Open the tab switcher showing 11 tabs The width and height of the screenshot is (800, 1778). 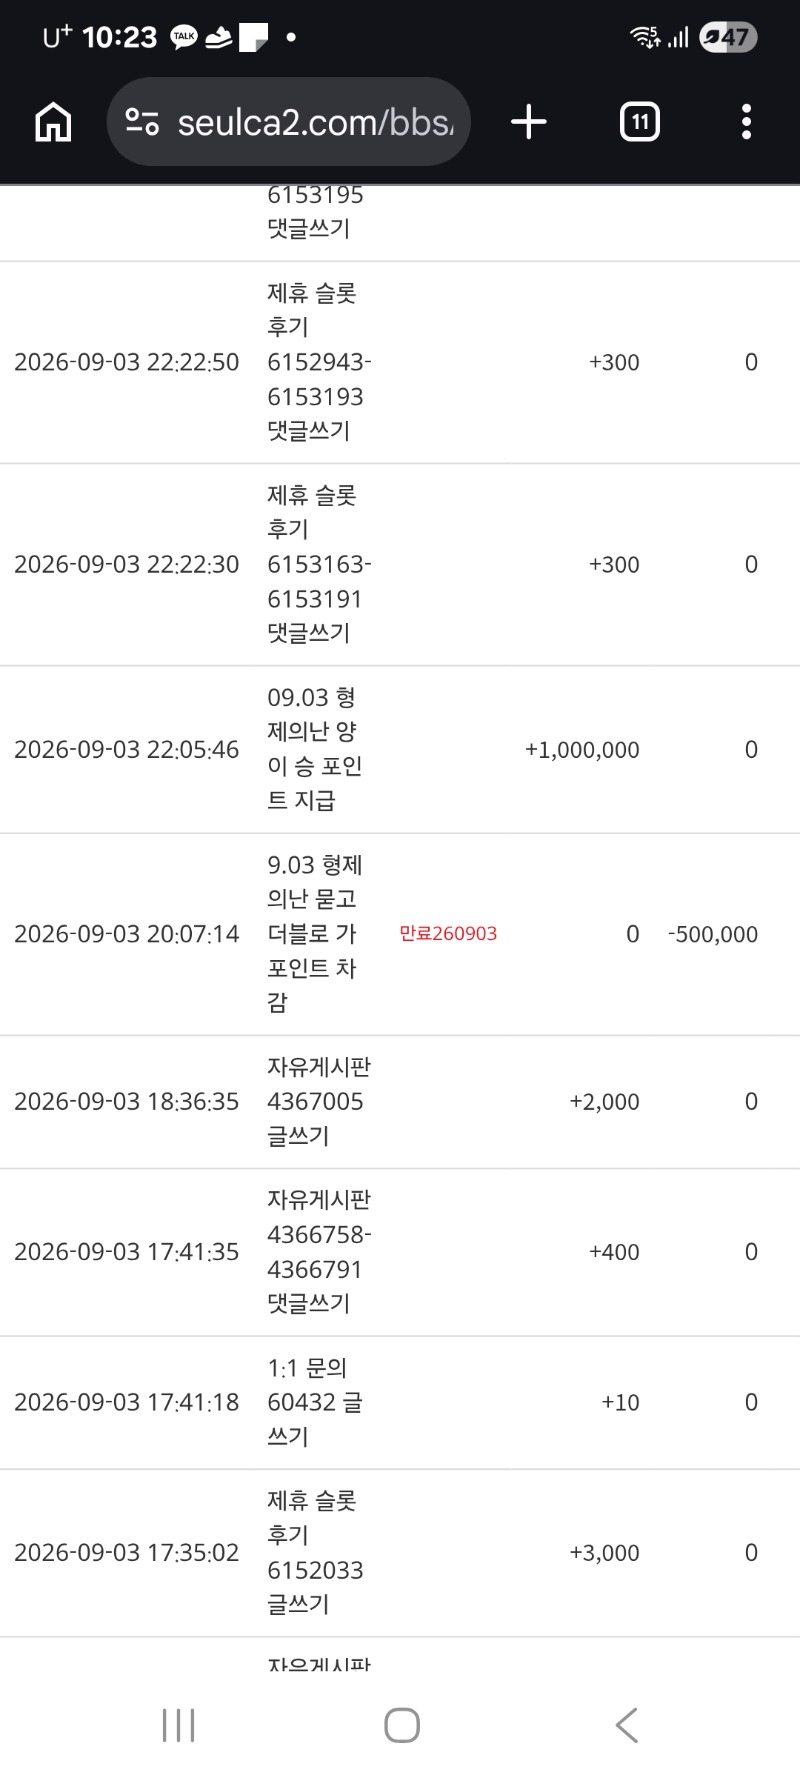pyautogui.click(x=640, y=122)
